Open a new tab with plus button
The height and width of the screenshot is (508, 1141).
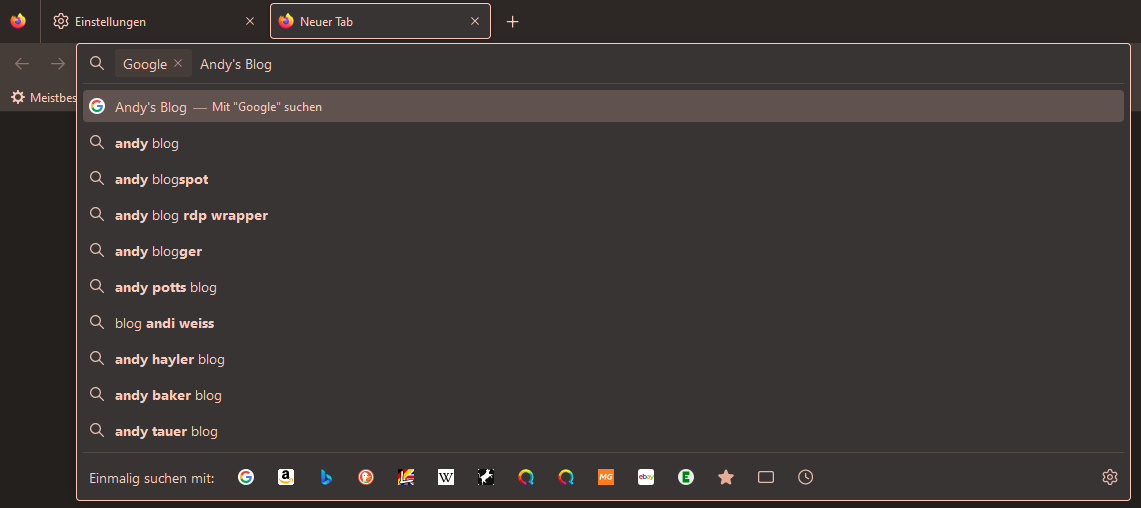coord(513,21)
